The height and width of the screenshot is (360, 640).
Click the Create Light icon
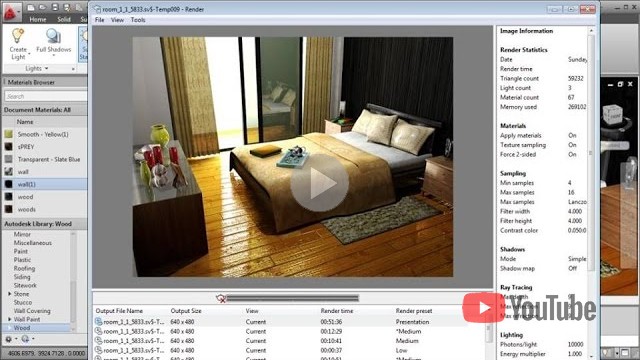[x=18, y=36]
